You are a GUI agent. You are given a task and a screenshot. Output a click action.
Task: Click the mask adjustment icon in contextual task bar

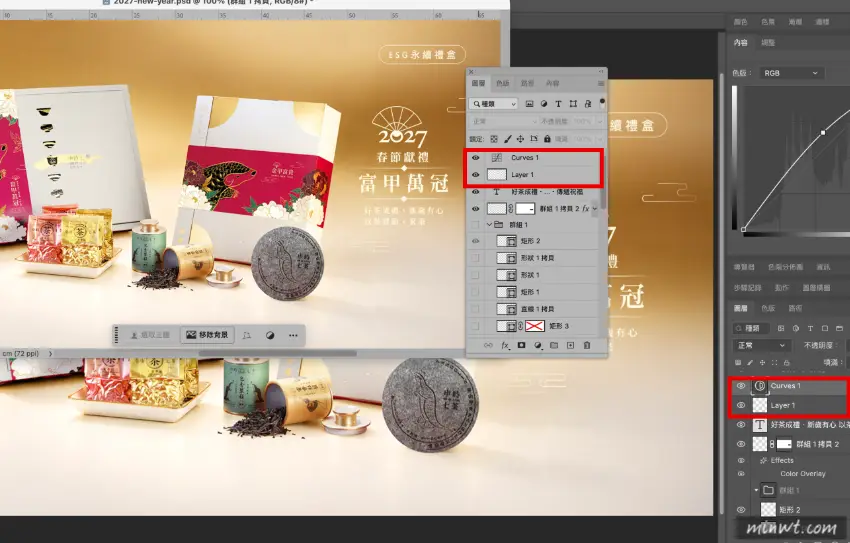(x=247, y=335)
